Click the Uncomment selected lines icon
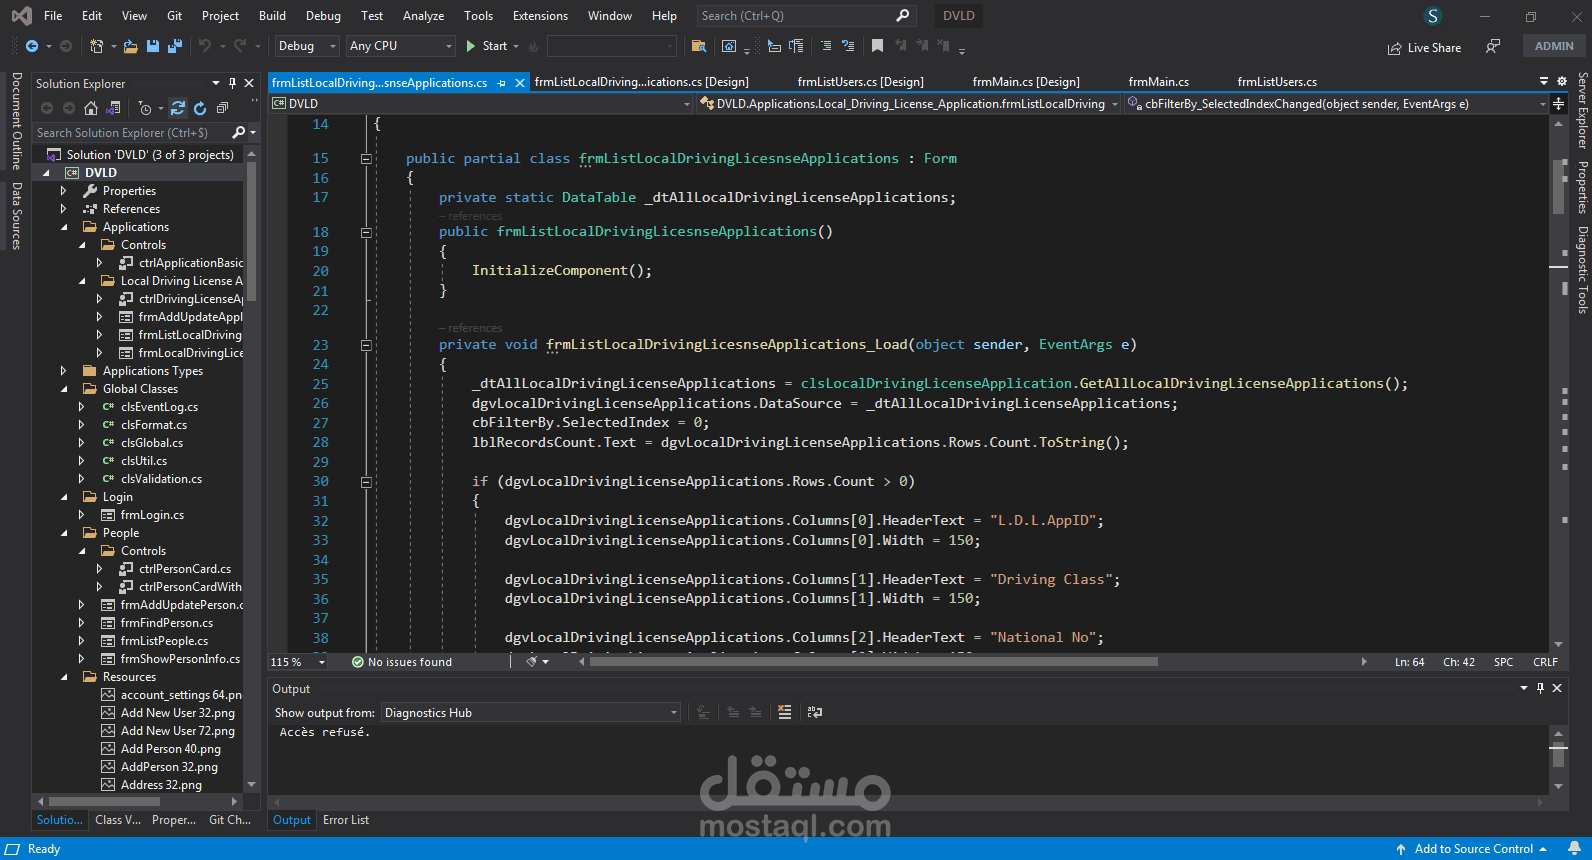Image resolution: width=1592 pixels, height=860 pixels. 848,46
